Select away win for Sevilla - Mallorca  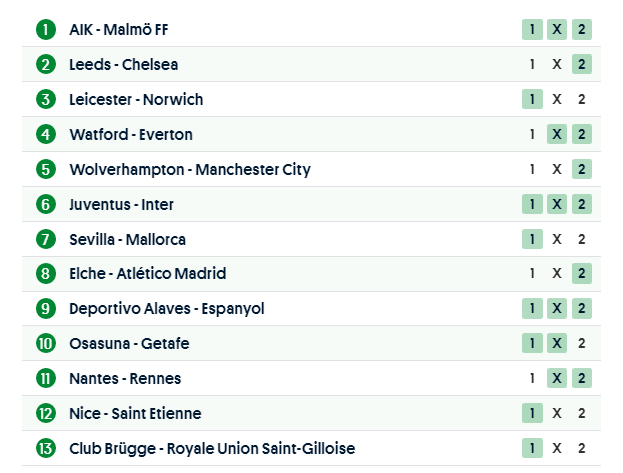point(581,239)
